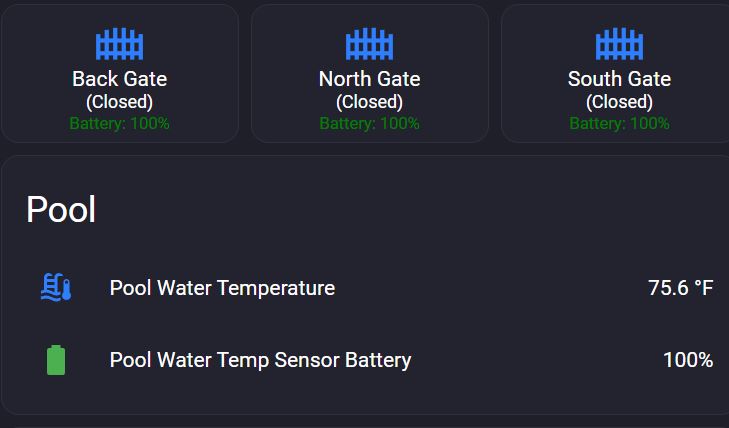This screenshot has height=428, width=729.
Task: Click the pool thermometer icon
Action: (56, 288)
